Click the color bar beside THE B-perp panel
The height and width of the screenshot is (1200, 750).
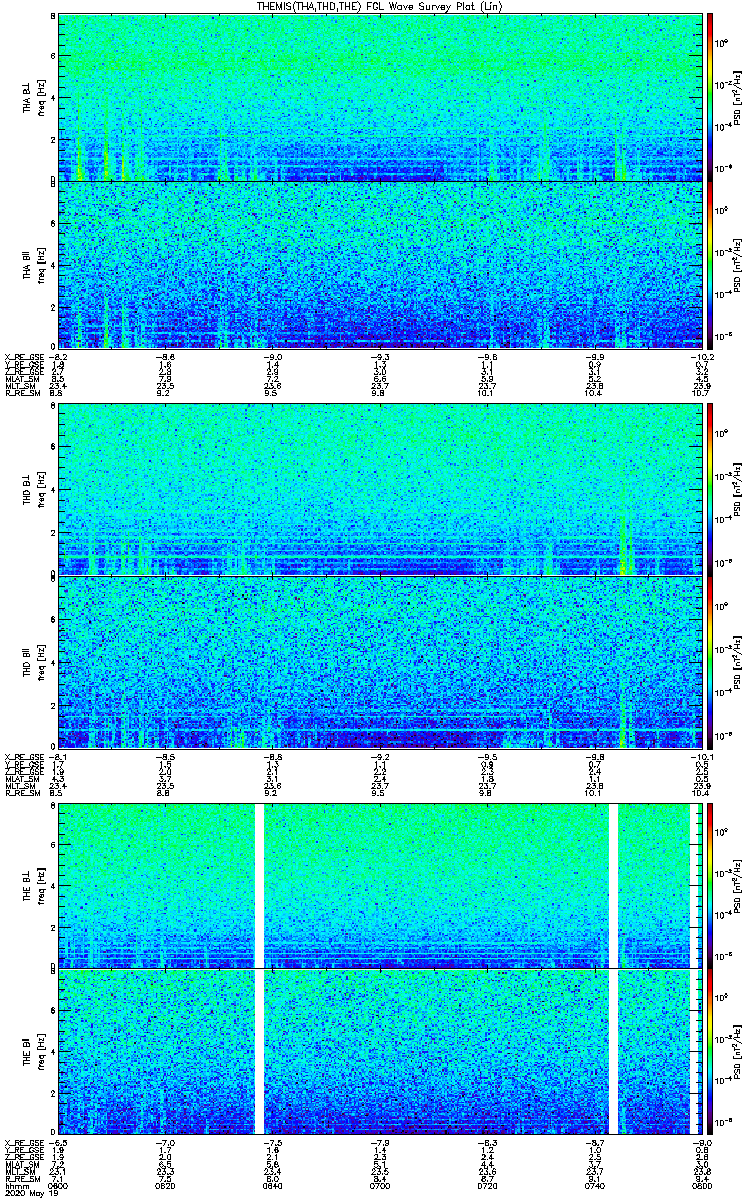click(x=710, y=885)
